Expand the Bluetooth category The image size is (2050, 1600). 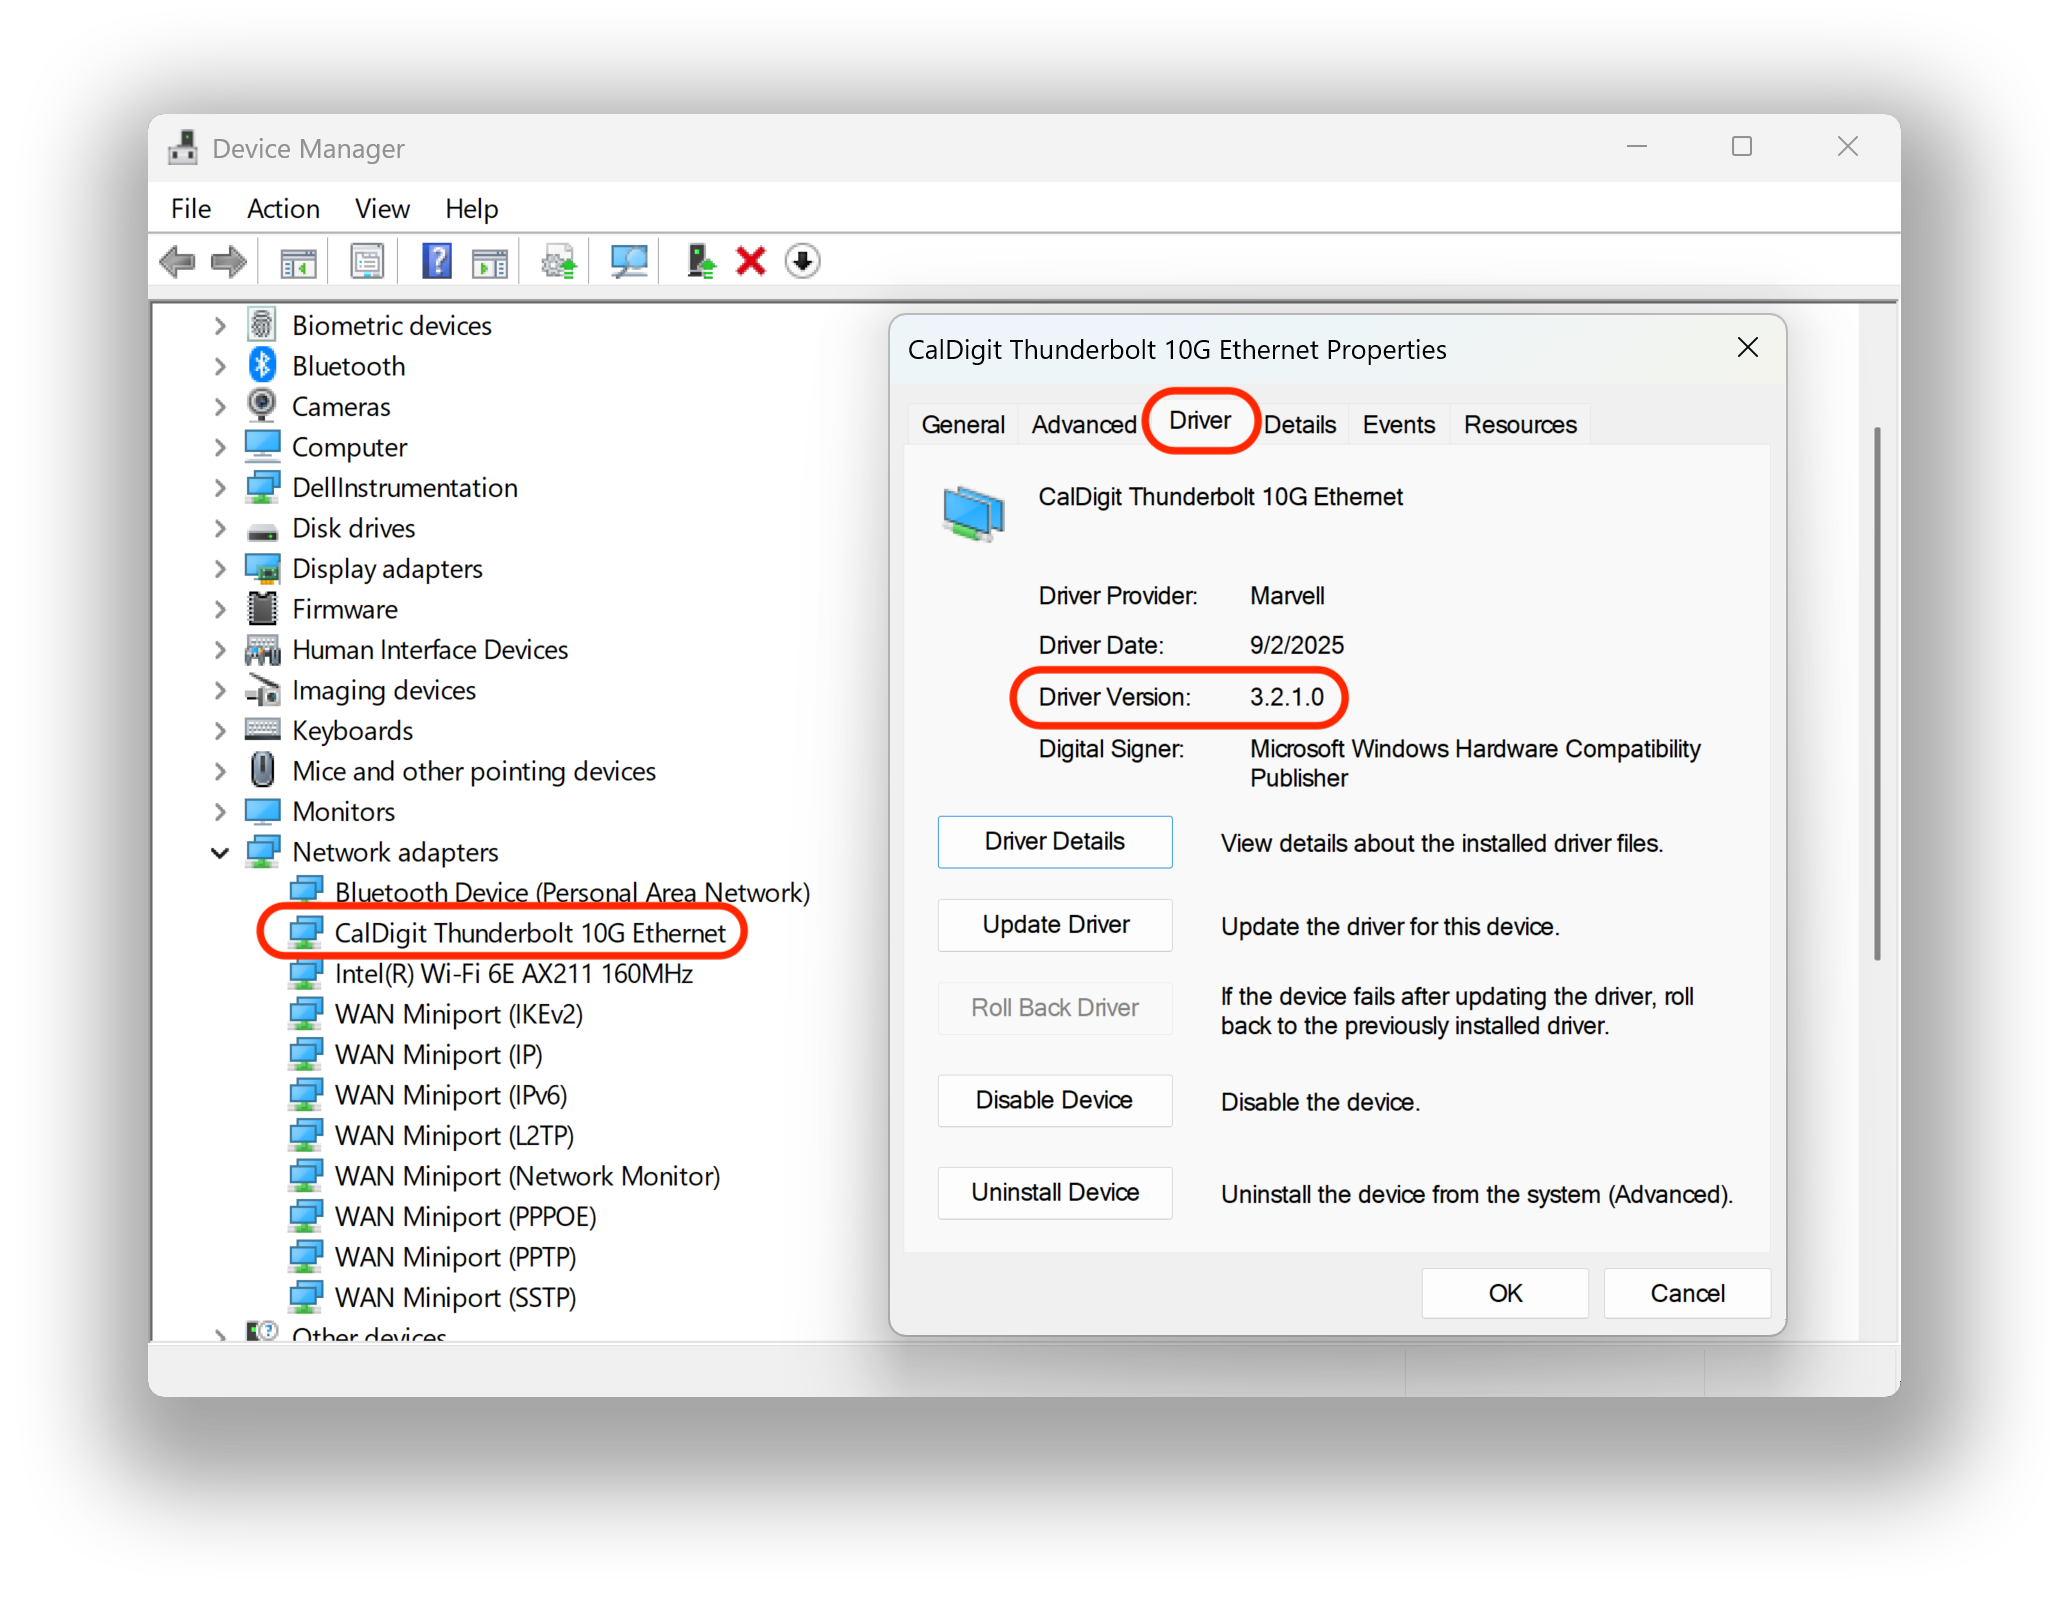[220, 367]
